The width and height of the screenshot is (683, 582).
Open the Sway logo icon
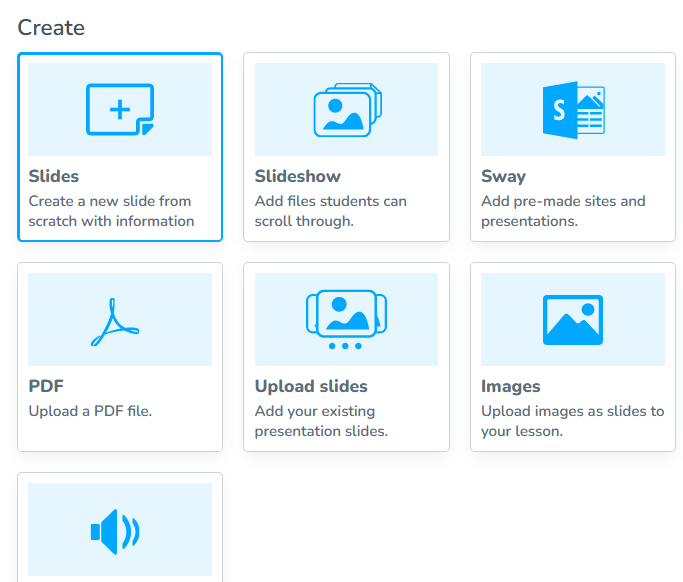pos(572,110)
